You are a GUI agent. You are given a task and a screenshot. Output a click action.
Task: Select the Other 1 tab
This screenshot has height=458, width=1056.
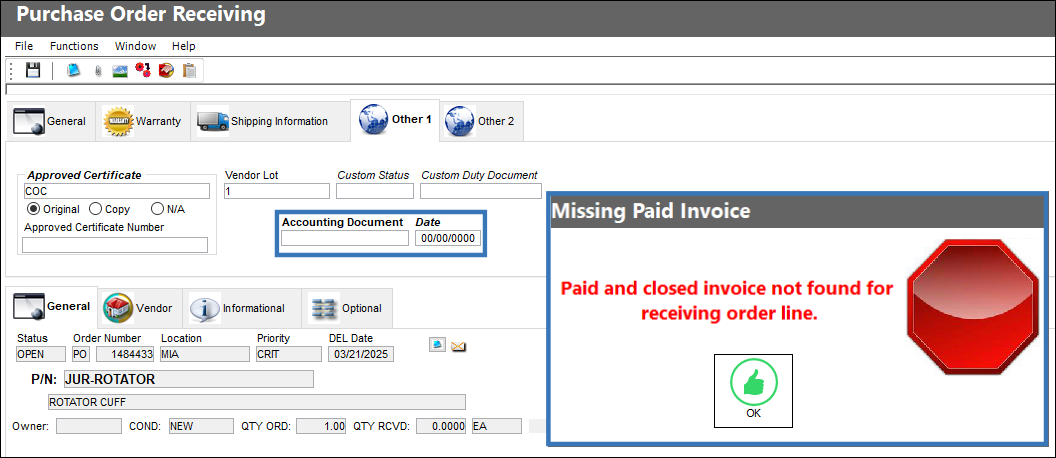(x=395, y=120)
